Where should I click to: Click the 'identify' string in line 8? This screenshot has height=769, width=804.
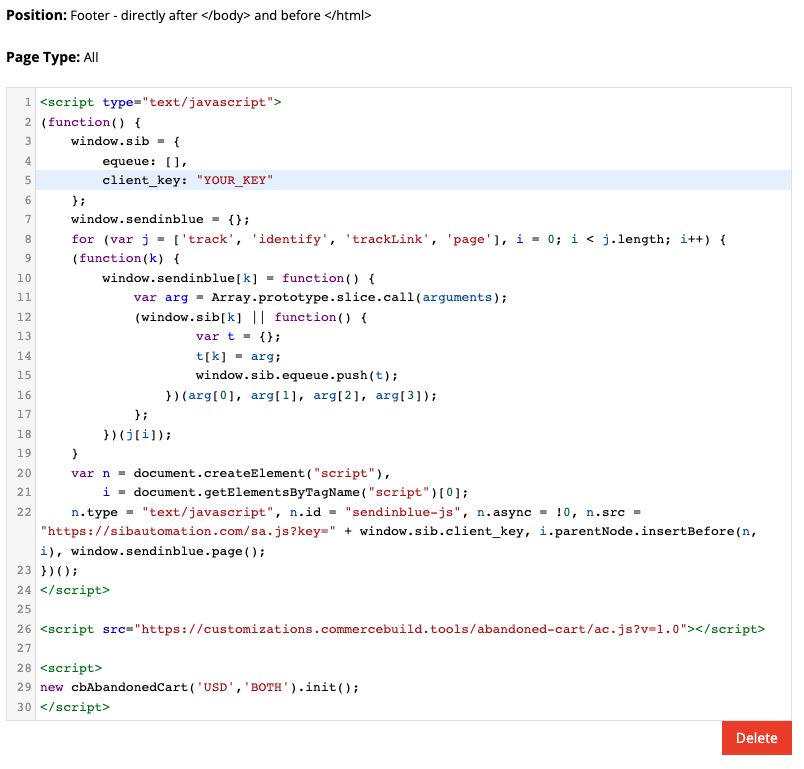point(290,239)
